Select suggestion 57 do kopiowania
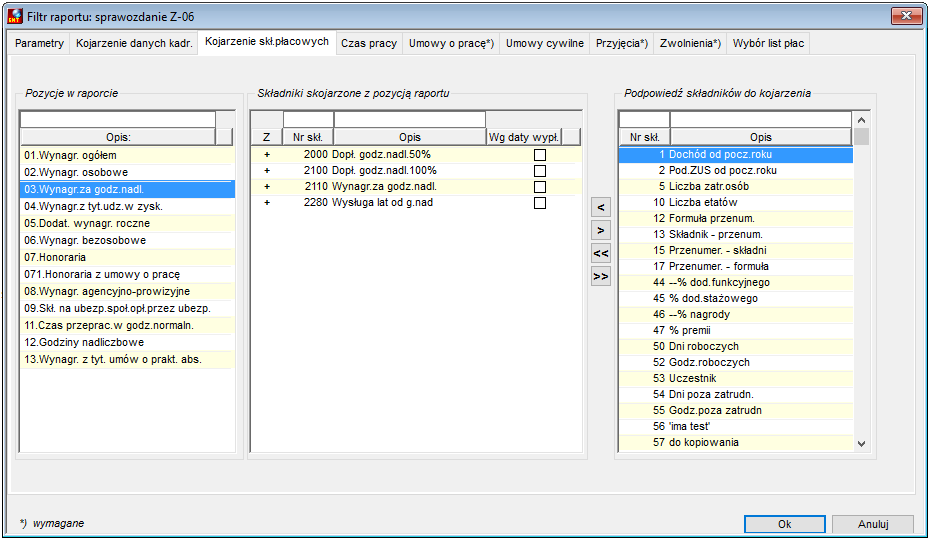This screenshot has width=929, height=540. (736, 443)
